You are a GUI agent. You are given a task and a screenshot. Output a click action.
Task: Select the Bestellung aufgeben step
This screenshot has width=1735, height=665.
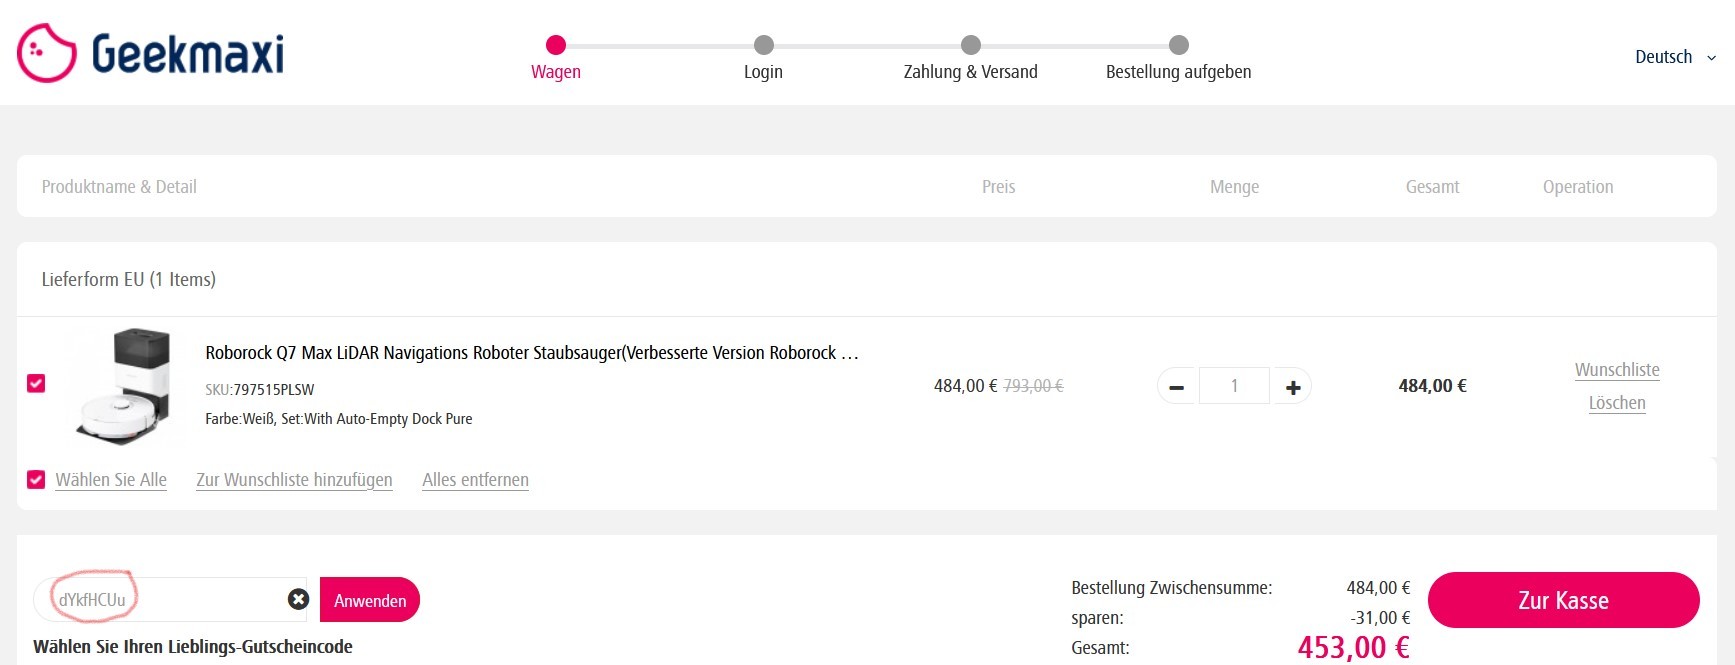coord(1178,58)
